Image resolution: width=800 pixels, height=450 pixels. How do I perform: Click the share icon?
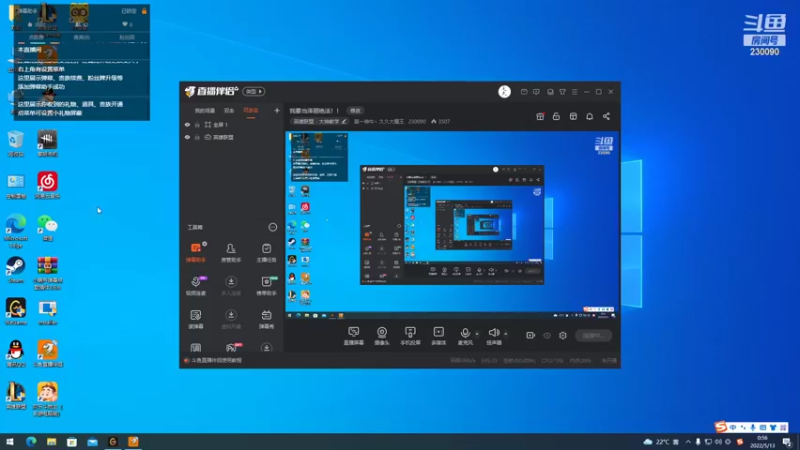pyautogui.click(x=606, y=116)
